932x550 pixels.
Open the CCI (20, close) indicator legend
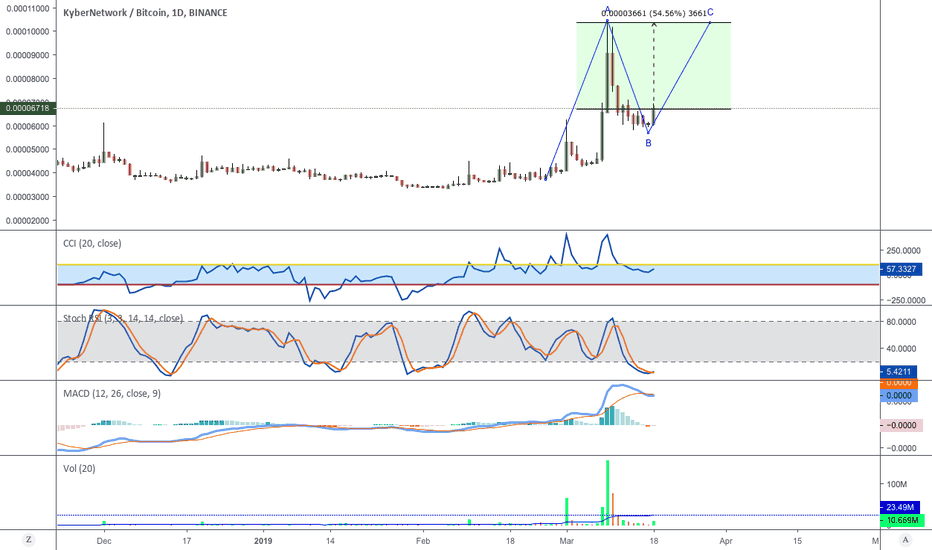tap(92, 243)
